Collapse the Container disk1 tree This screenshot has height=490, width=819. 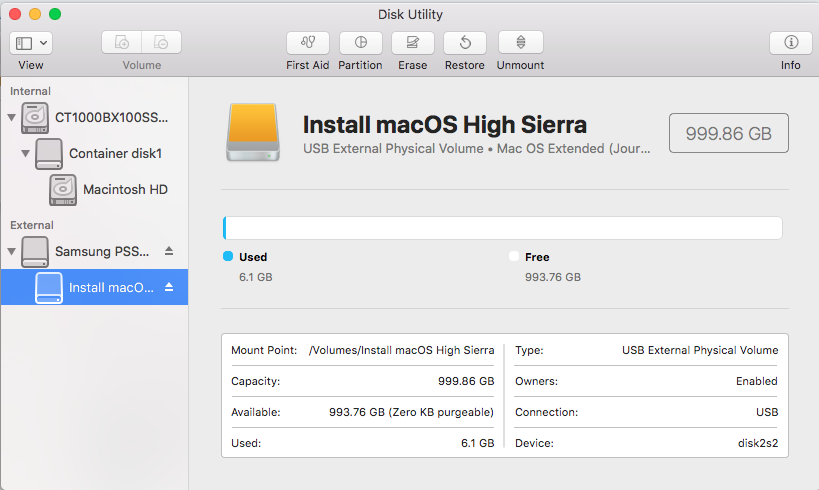[x=25, y=154]
